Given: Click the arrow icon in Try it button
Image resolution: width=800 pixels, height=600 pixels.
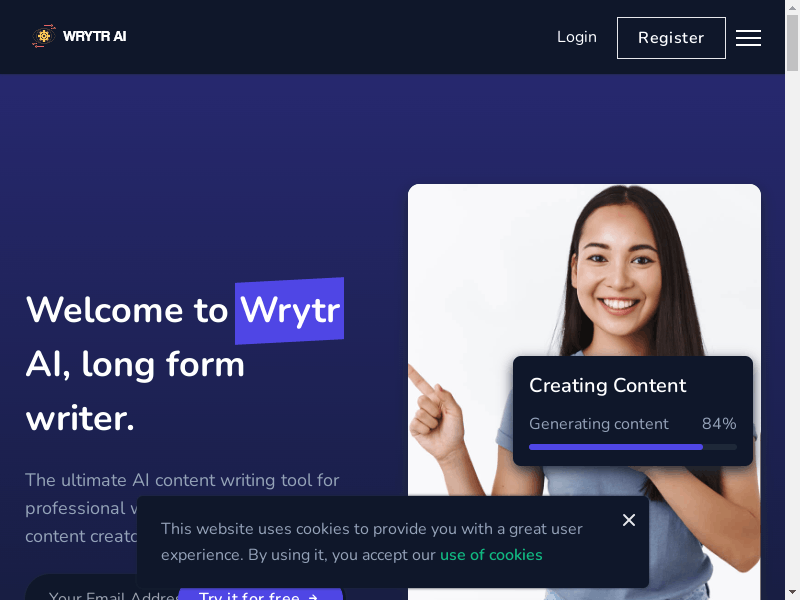Looking at the screenshot, I should pyautogui.click(x=313, y=597).
